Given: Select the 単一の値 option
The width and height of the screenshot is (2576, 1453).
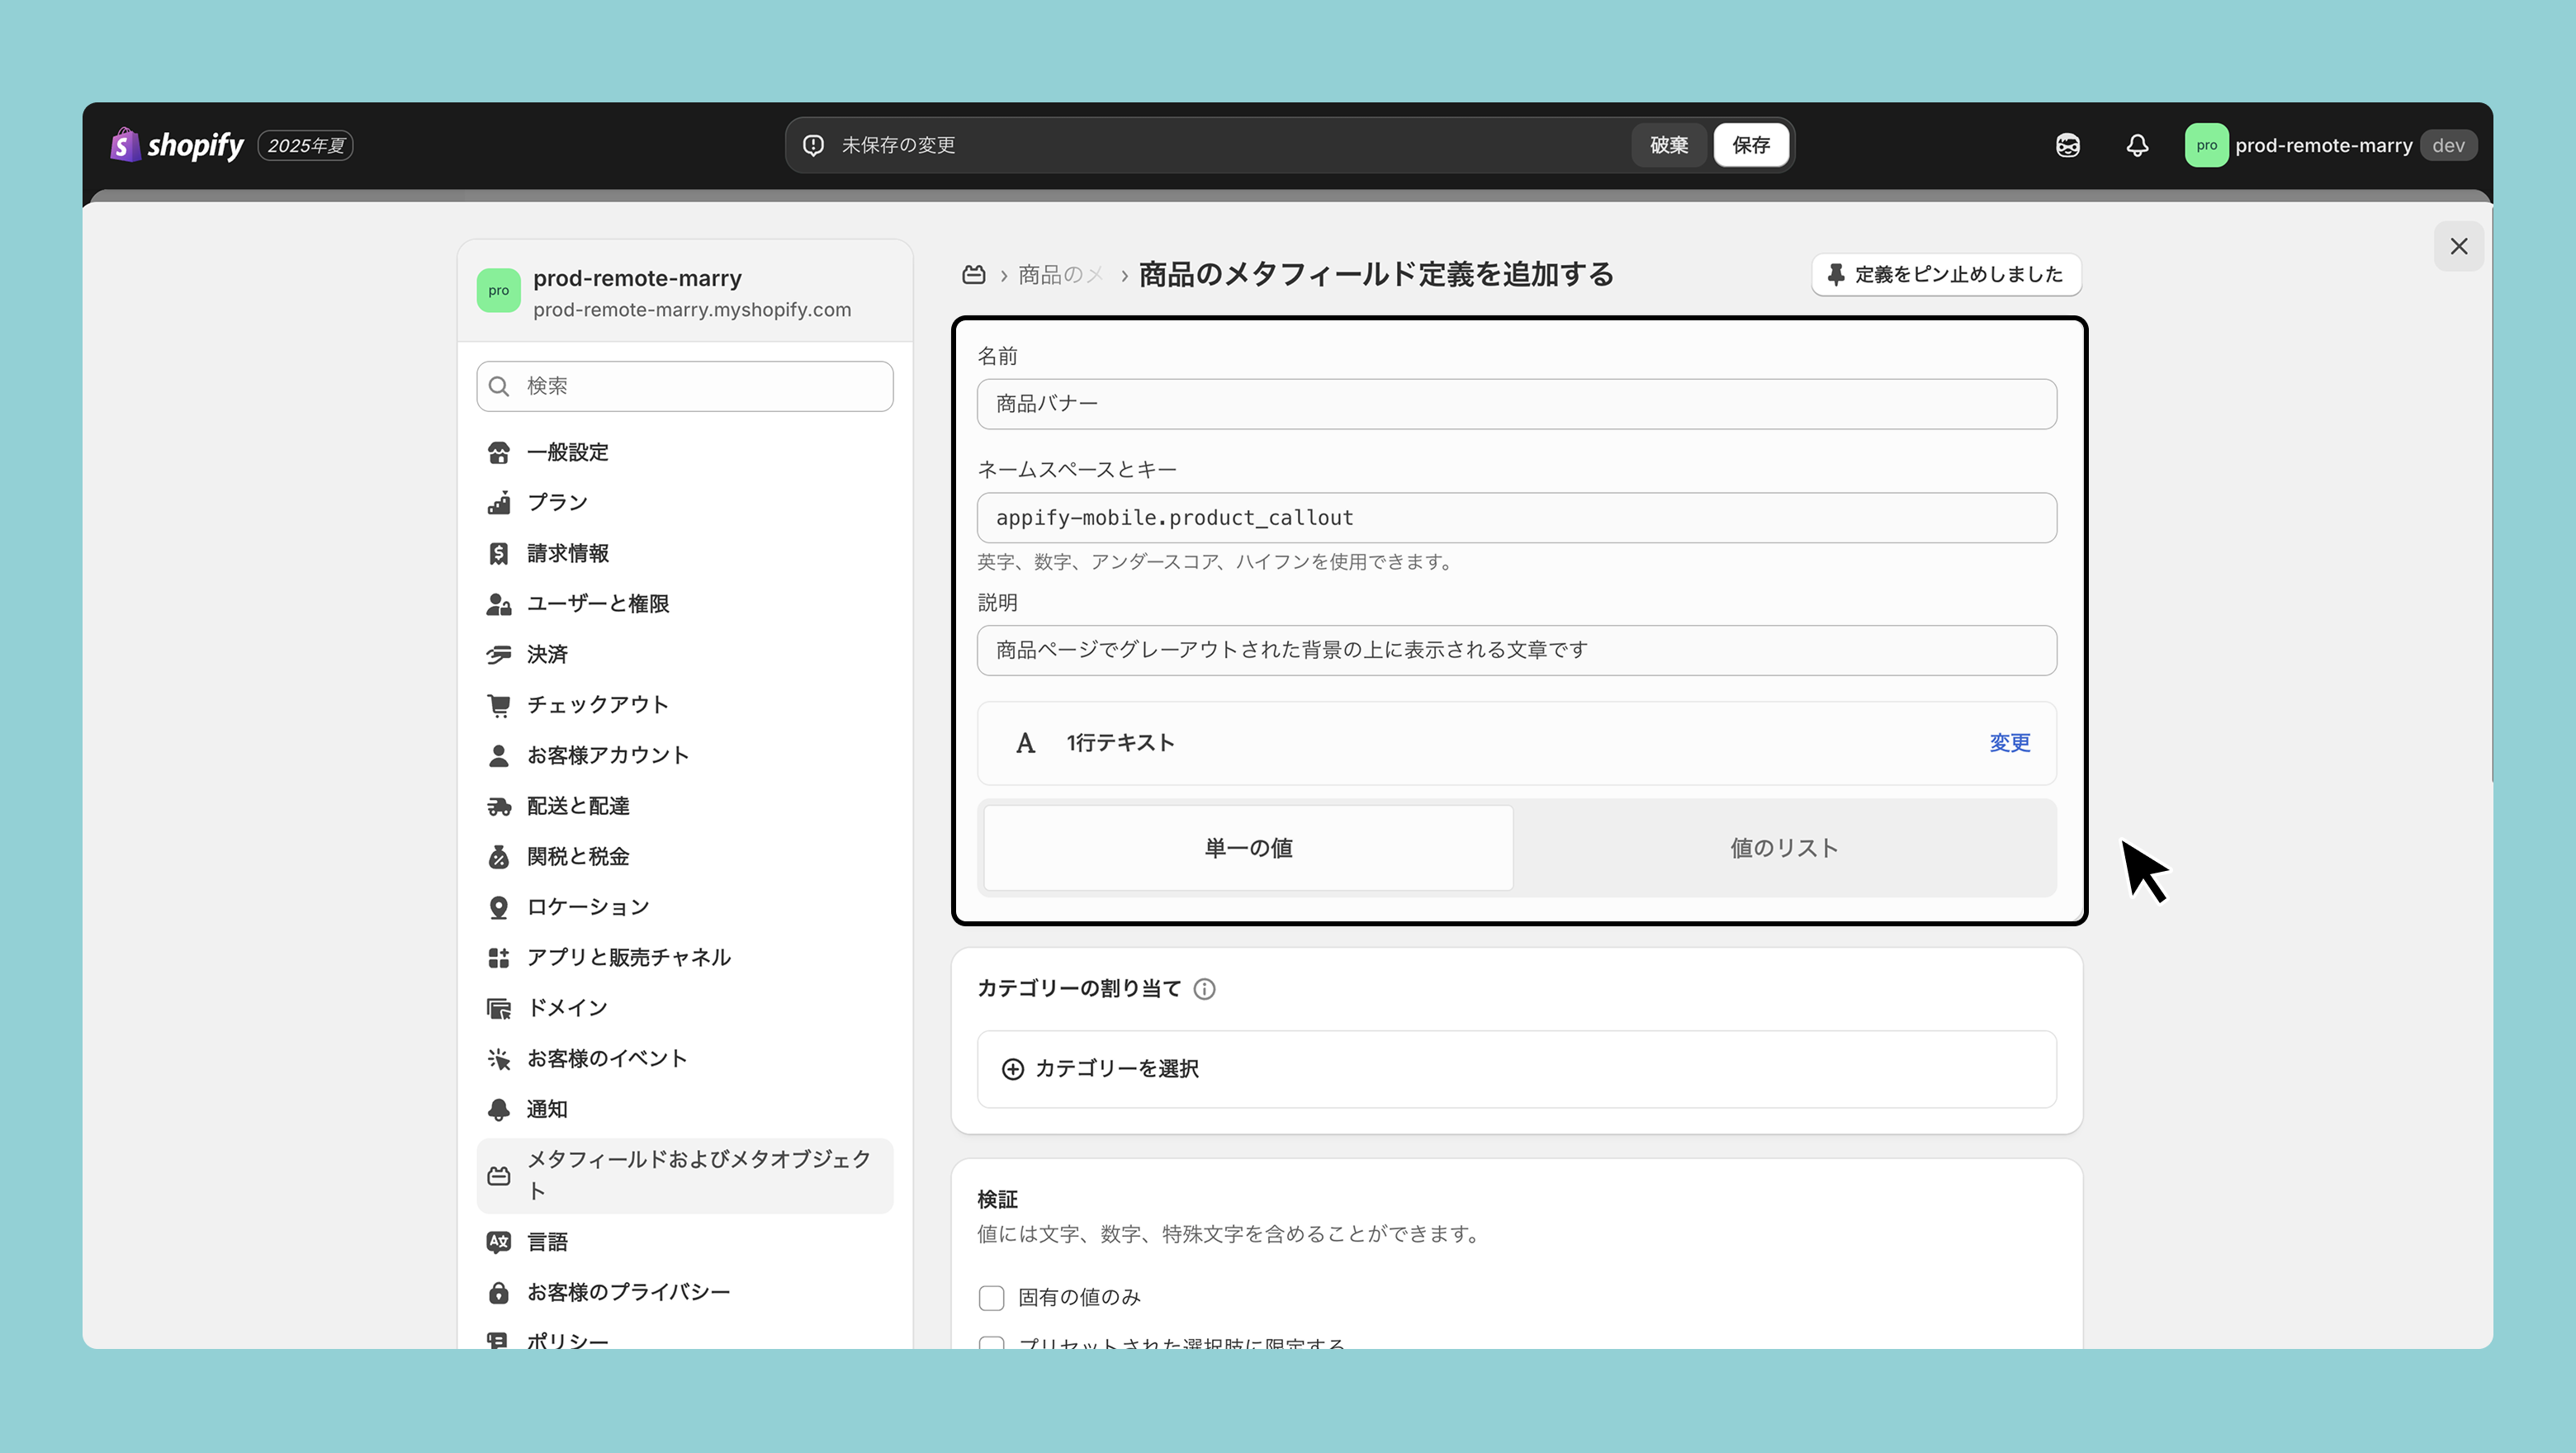Looking at the screenshot, I should 1248,848.
